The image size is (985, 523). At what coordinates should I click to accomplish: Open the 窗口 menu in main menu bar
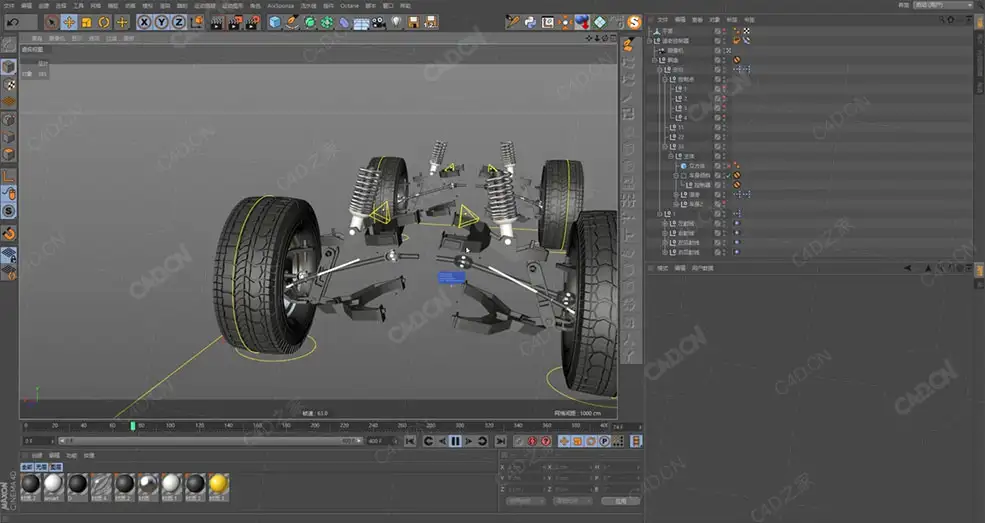point(388,6)
